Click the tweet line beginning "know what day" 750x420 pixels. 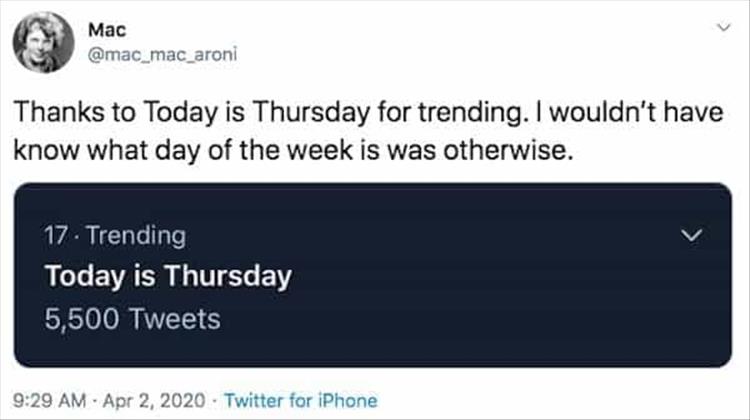pos(293,151)
